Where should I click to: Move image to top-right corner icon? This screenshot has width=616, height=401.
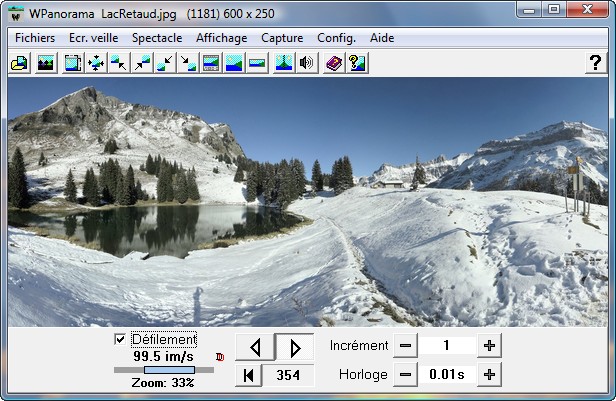point(142,63)
